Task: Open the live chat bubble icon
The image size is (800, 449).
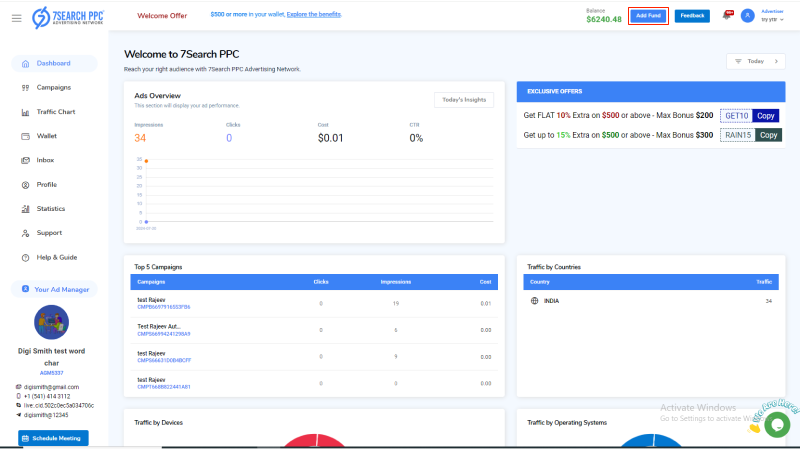Action: (x=777, y=425)
